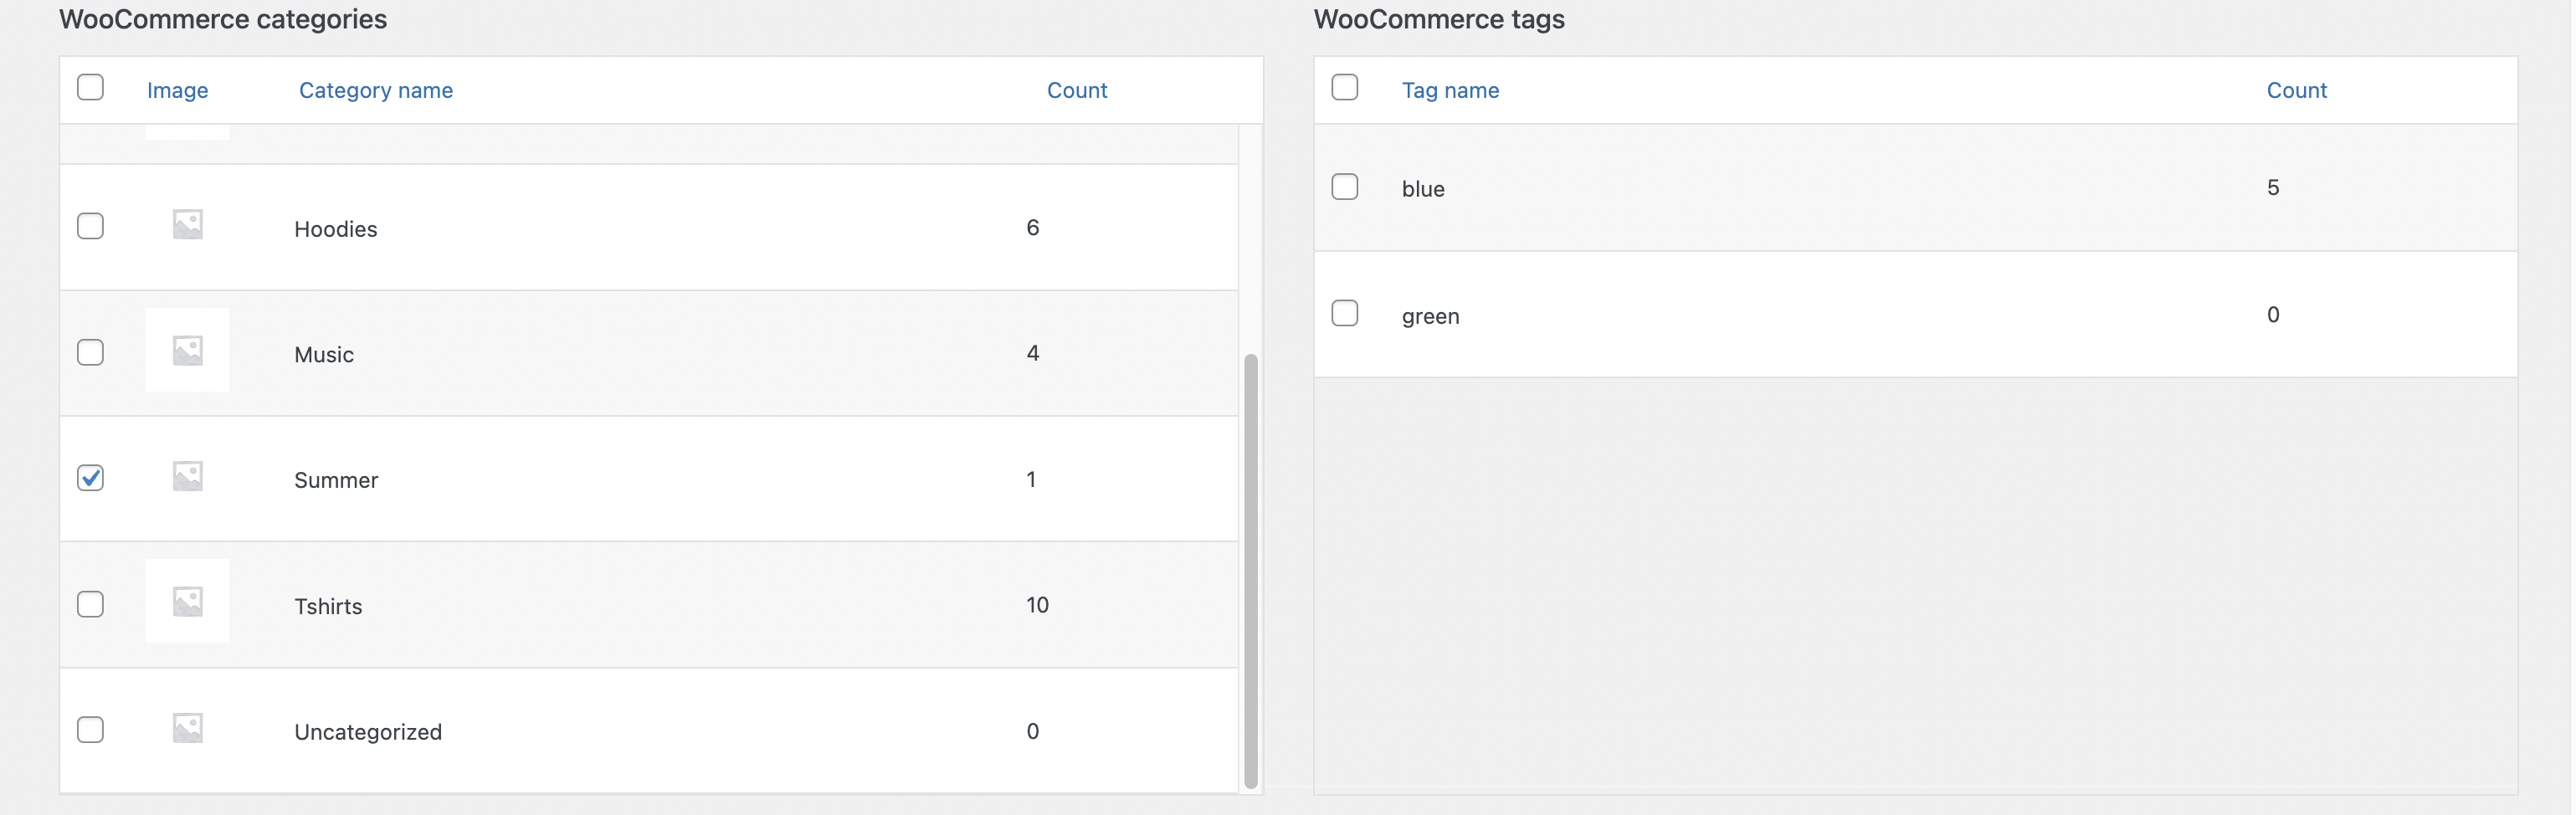Viewport: 2576px width, 815px height.
Task: Uncheck the Summer category checkbox
Action: (90, 478)
